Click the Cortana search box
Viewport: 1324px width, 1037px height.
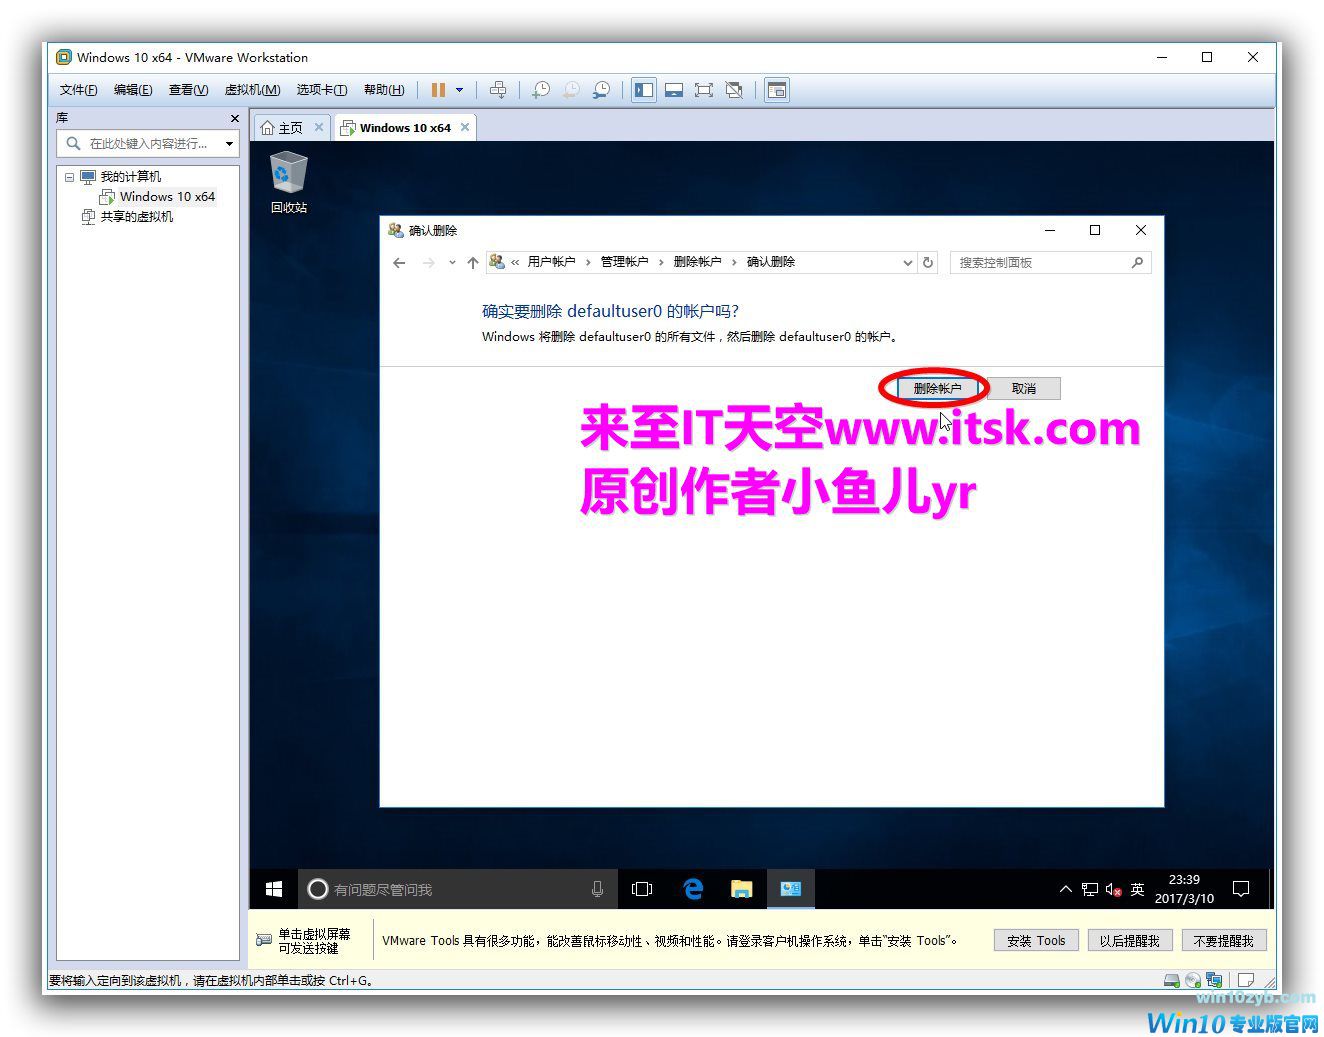click(458, 889)
